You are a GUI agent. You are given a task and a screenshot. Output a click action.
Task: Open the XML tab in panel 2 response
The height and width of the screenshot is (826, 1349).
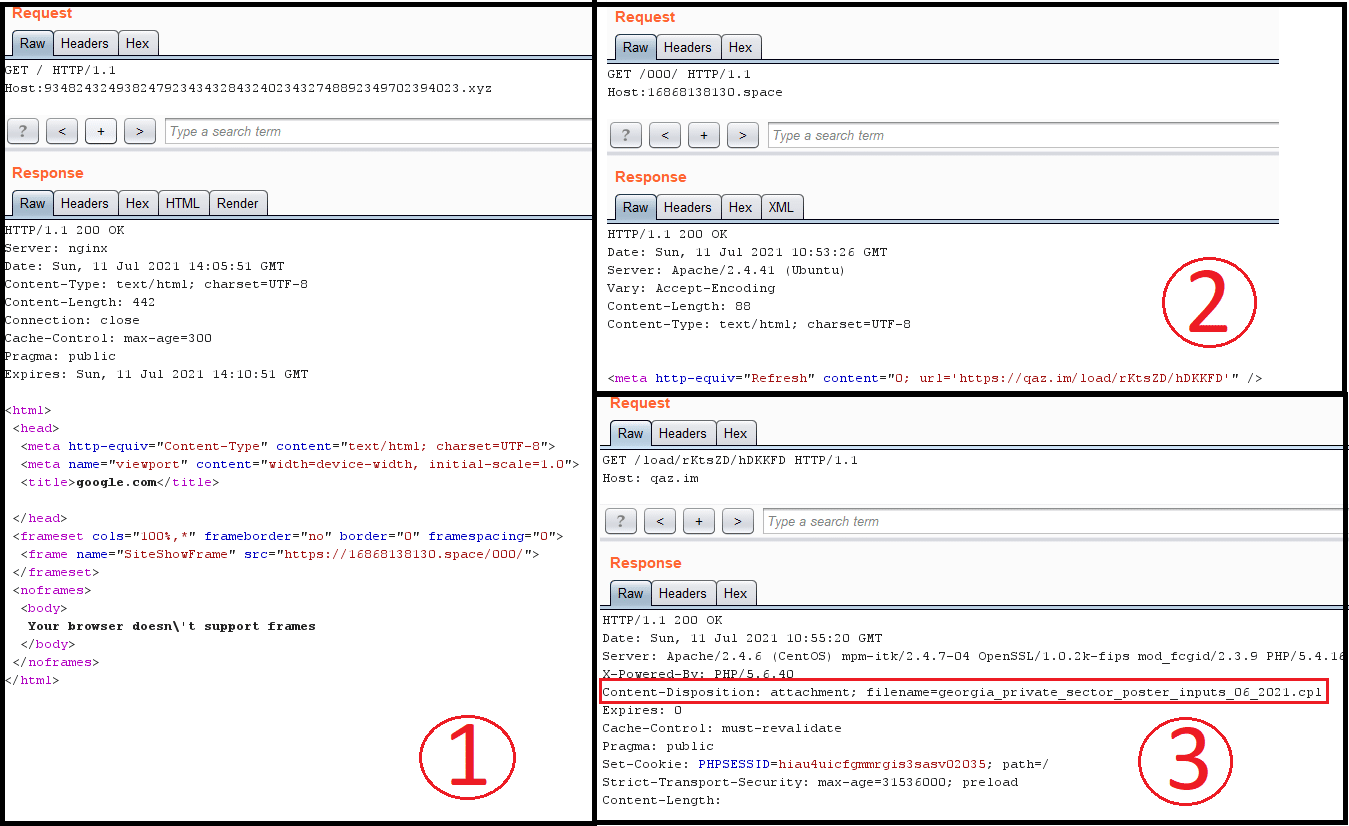click(782, 207)
